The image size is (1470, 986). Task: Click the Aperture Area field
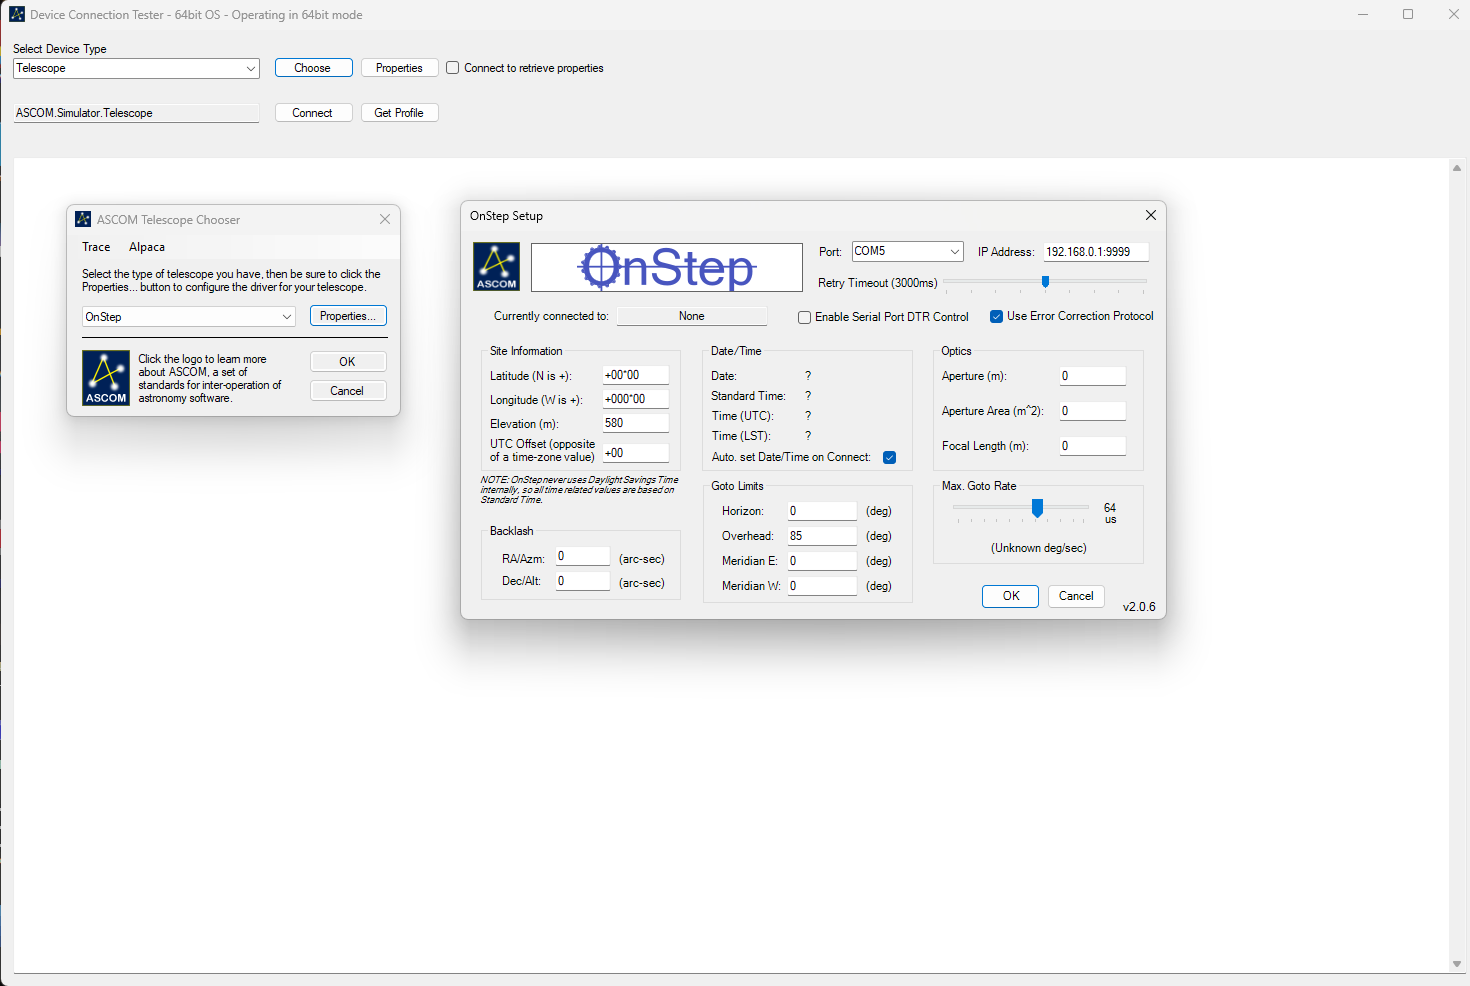click(x=1093, y=411)
